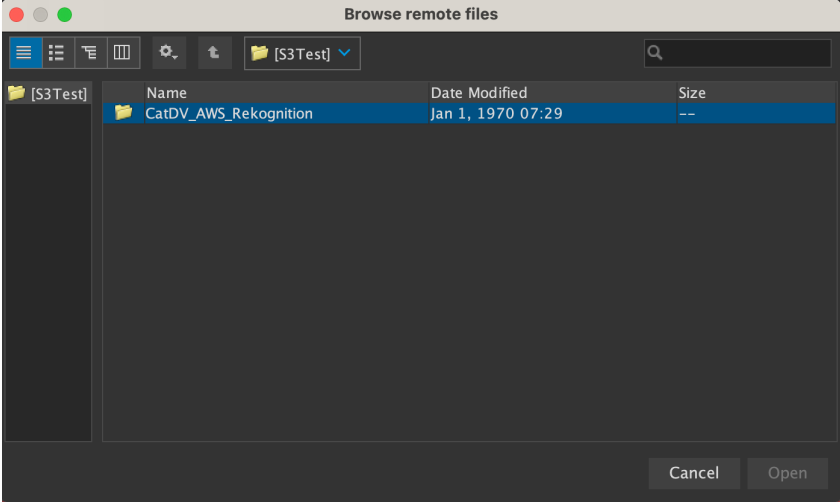Click the Open button
This screenshot has height=502, width=840.
coord(788,473)
